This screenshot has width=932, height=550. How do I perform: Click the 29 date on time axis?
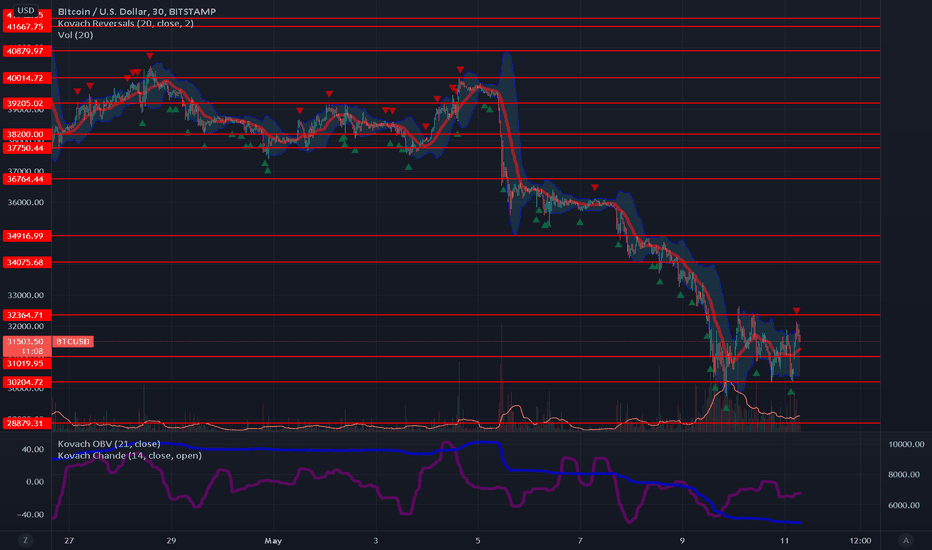pos(171,540)
